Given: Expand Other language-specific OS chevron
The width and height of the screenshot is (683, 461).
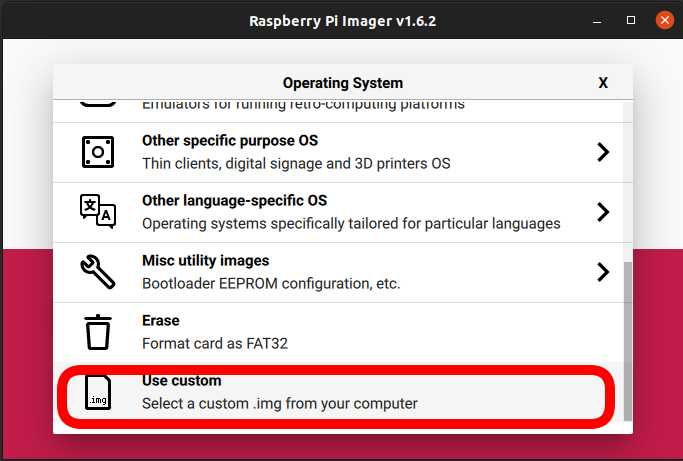Looking at the screenshot, I should tap(603, 212).
